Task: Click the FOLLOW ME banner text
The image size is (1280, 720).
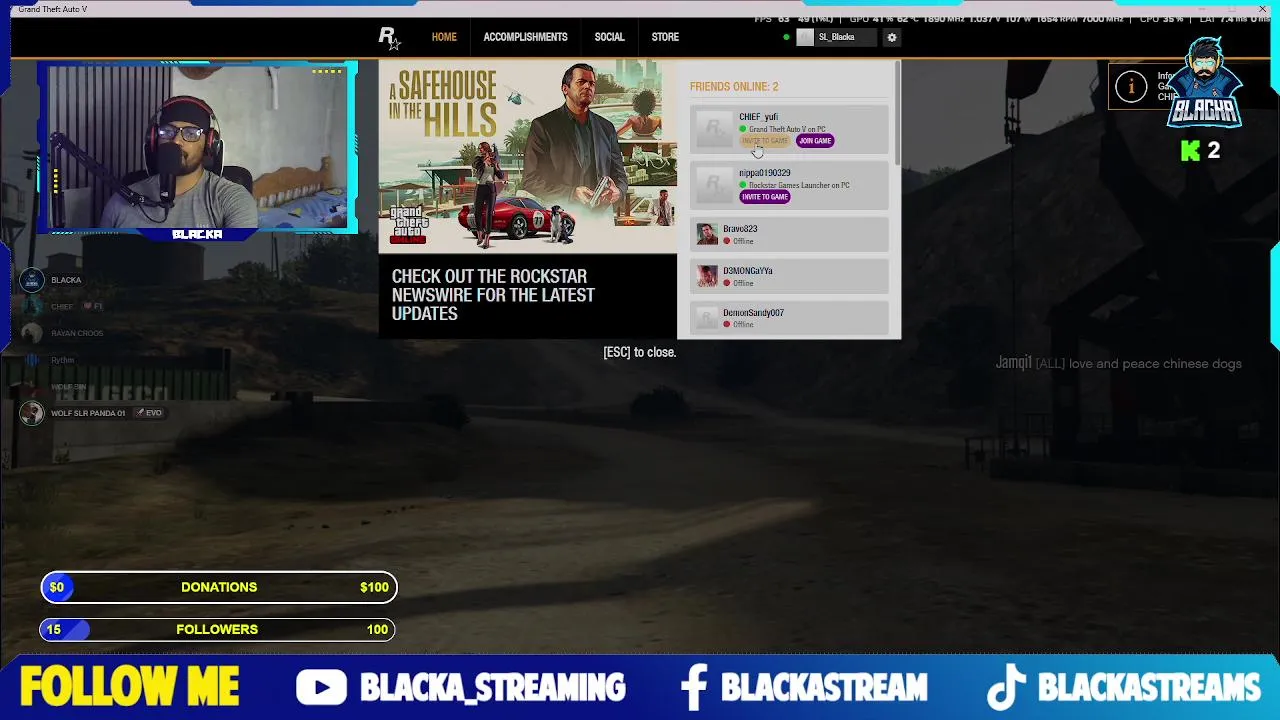Action: click(x=129, y=688)
